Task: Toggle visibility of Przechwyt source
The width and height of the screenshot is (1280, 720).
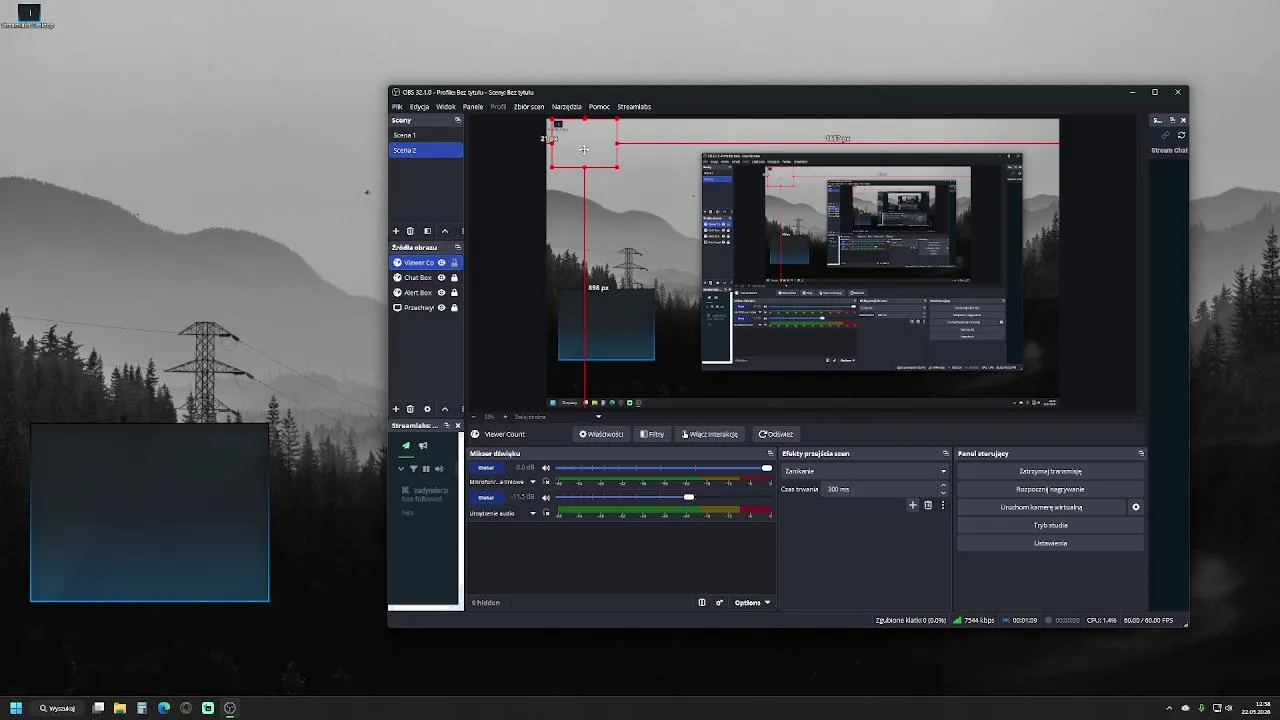Action: tap(441, 308)
